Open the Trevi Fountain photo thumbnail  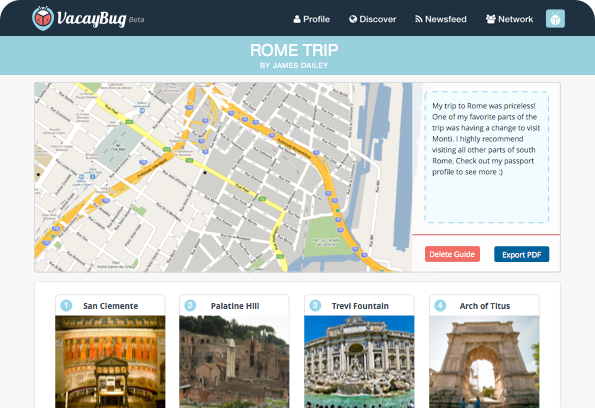pyautogui.click(x=359, y=362)
